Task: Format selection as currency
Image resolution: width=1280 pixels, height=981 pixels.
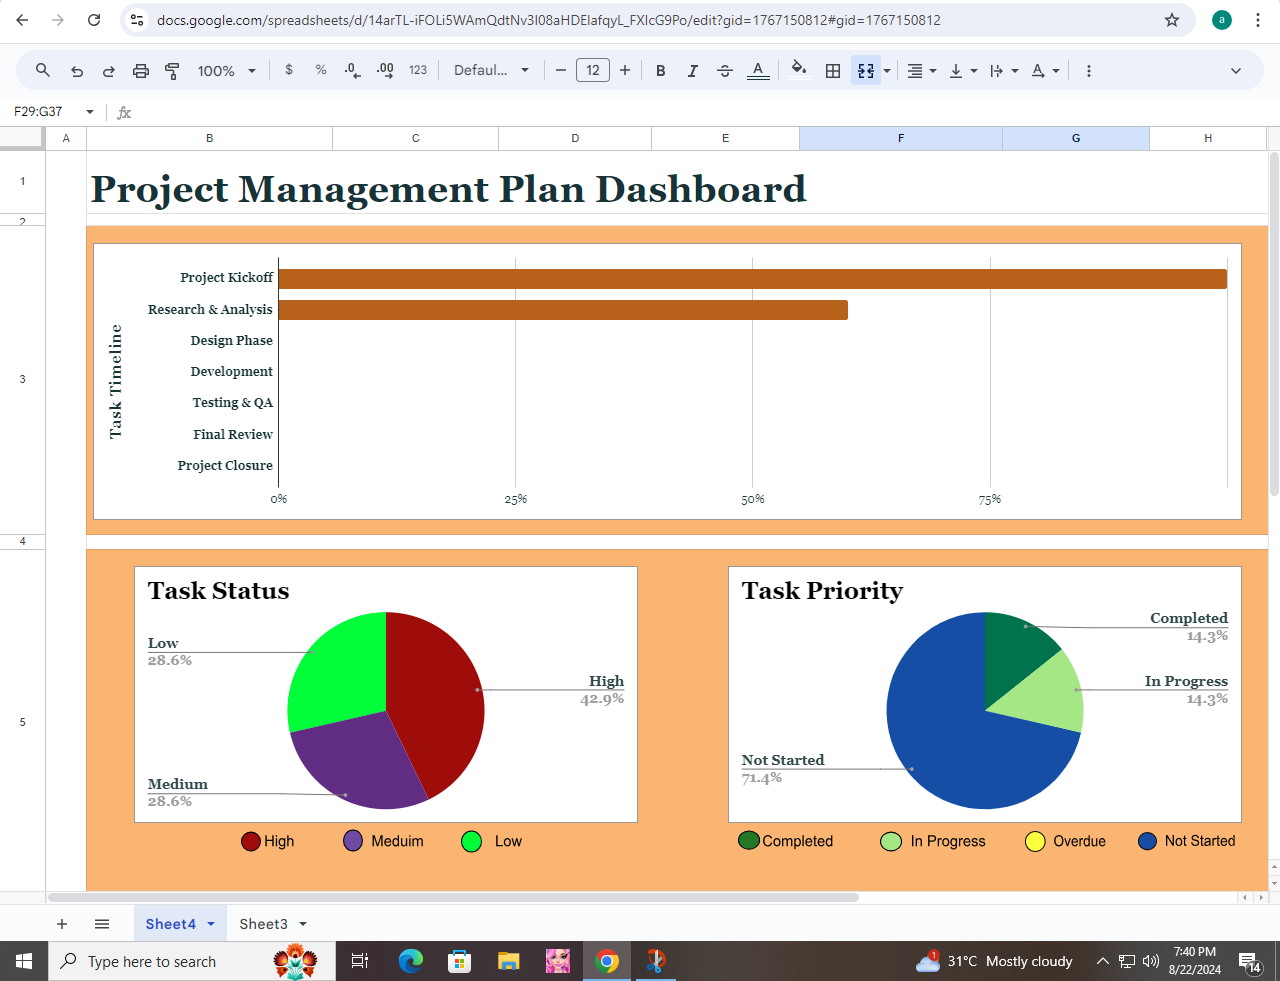Action: tap(289, 70)
